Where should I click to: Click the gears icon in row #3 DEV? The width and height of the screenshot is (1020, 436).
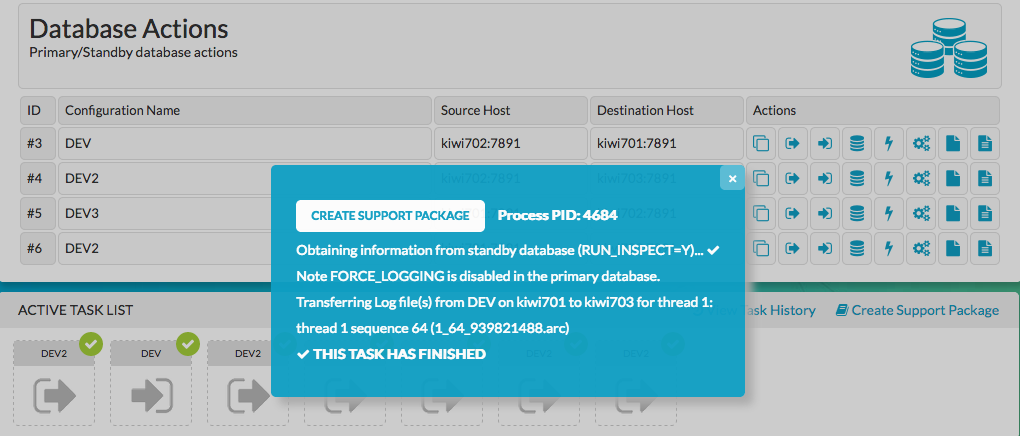pos(920,143)
